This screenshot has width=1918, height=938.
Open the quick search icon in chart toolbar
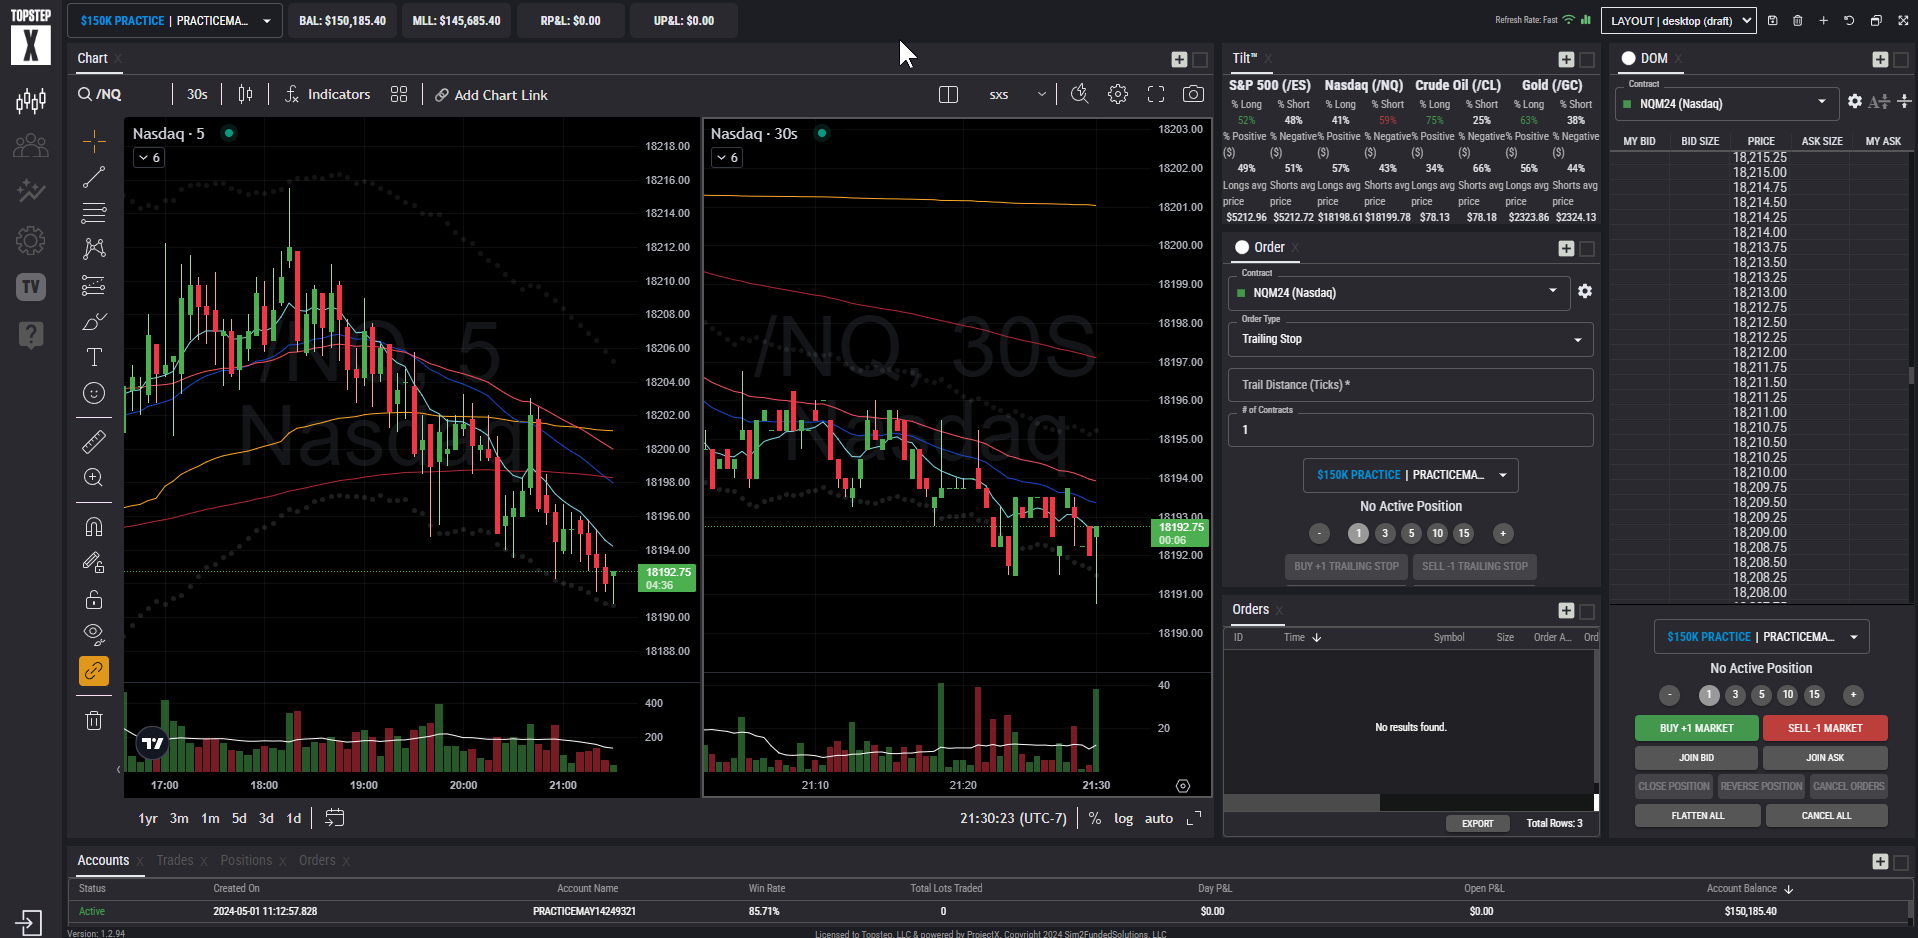coord(1079,94)
